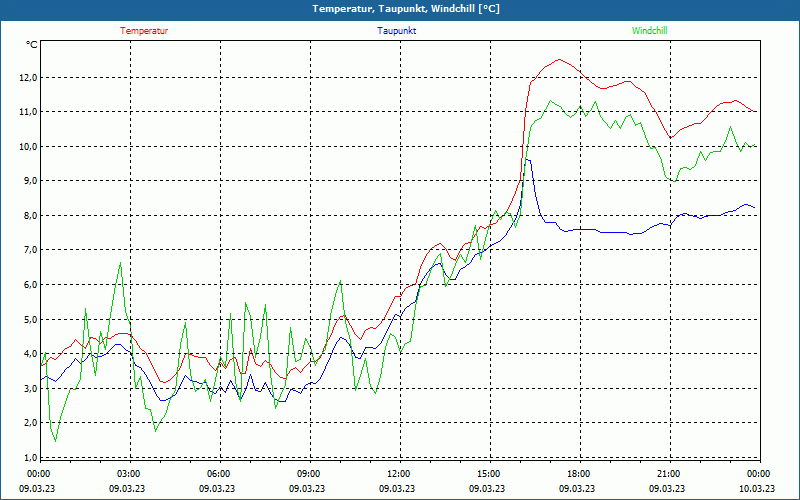
Task: Select the green Windchill legend label
Action: click(x=649, y=31)
